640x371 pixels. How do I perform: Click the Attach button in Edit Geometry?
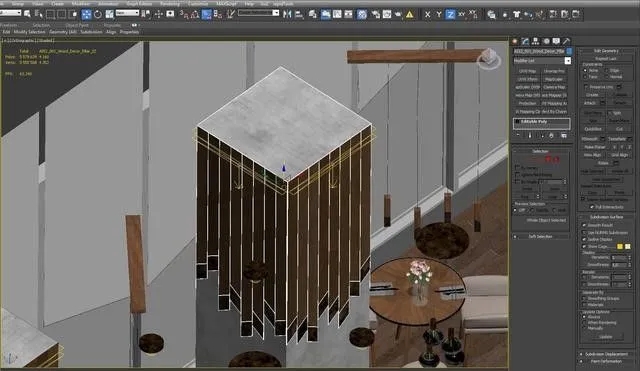pyautogui.click(x=590, y=103)
